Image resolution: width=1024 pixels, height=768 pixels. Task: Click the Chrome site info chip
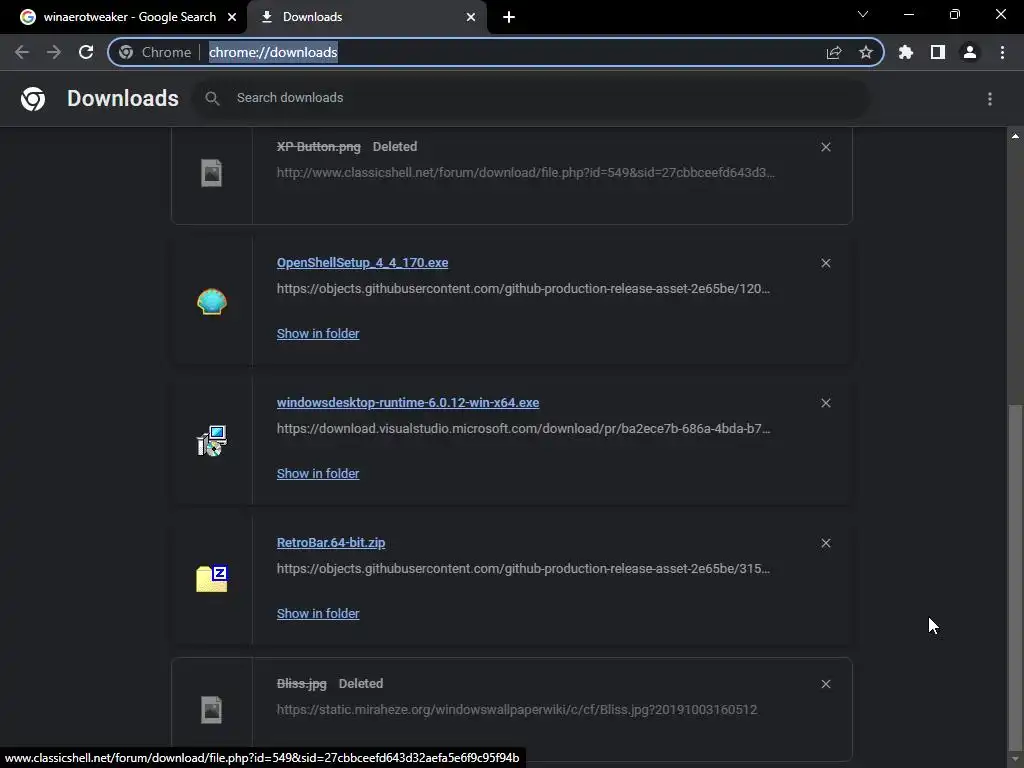(155, 52)
